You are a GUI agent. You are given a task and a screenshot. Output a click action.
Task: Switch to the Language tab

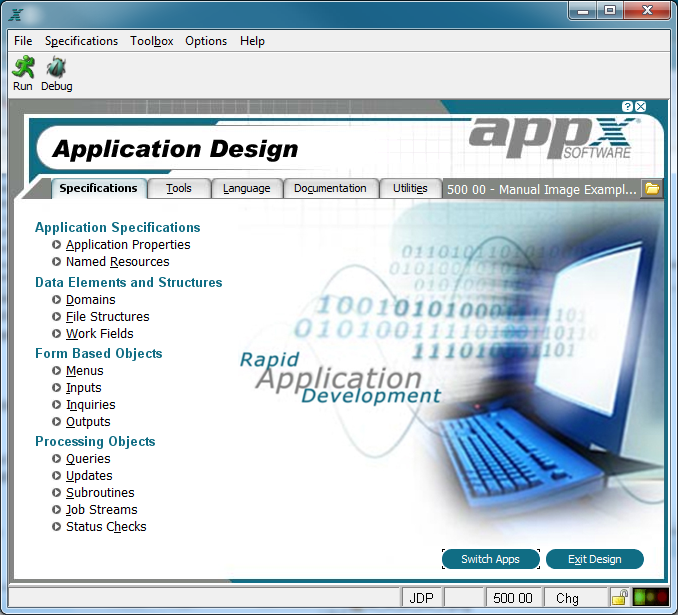pos(246,189)
